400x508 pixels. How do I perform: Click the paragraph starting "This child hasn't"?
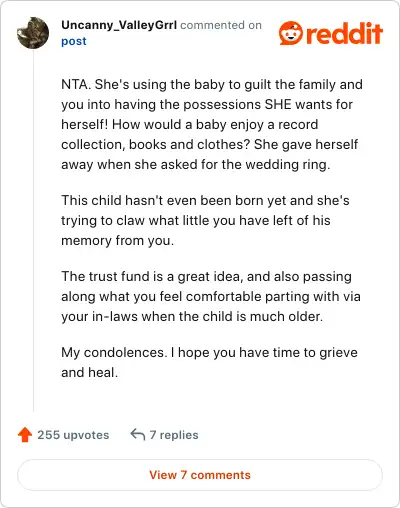point(205,220)
